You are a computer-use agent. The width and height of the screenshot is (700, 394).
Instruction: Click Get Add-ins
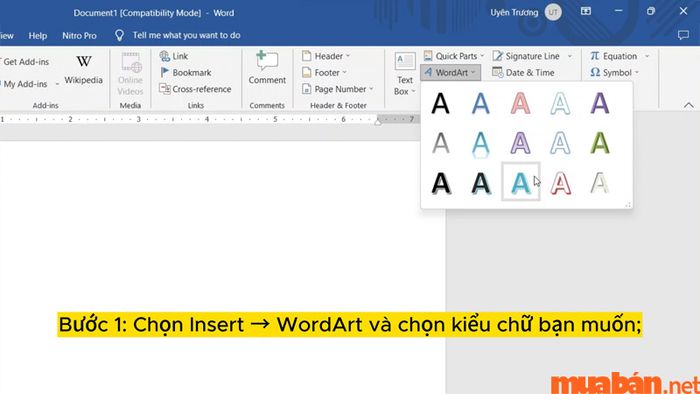pyautogui.click(x=25, y=62)
